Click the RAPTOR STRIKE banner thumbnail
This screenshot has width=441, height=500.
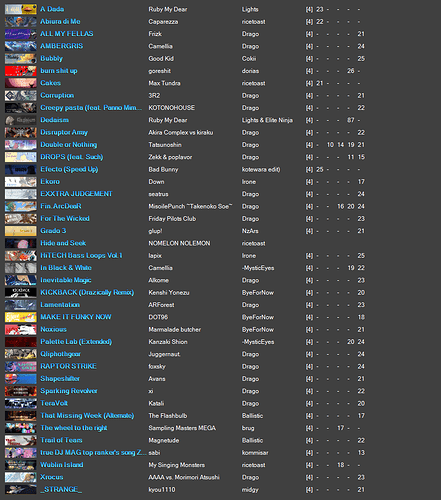pos(21,367)
